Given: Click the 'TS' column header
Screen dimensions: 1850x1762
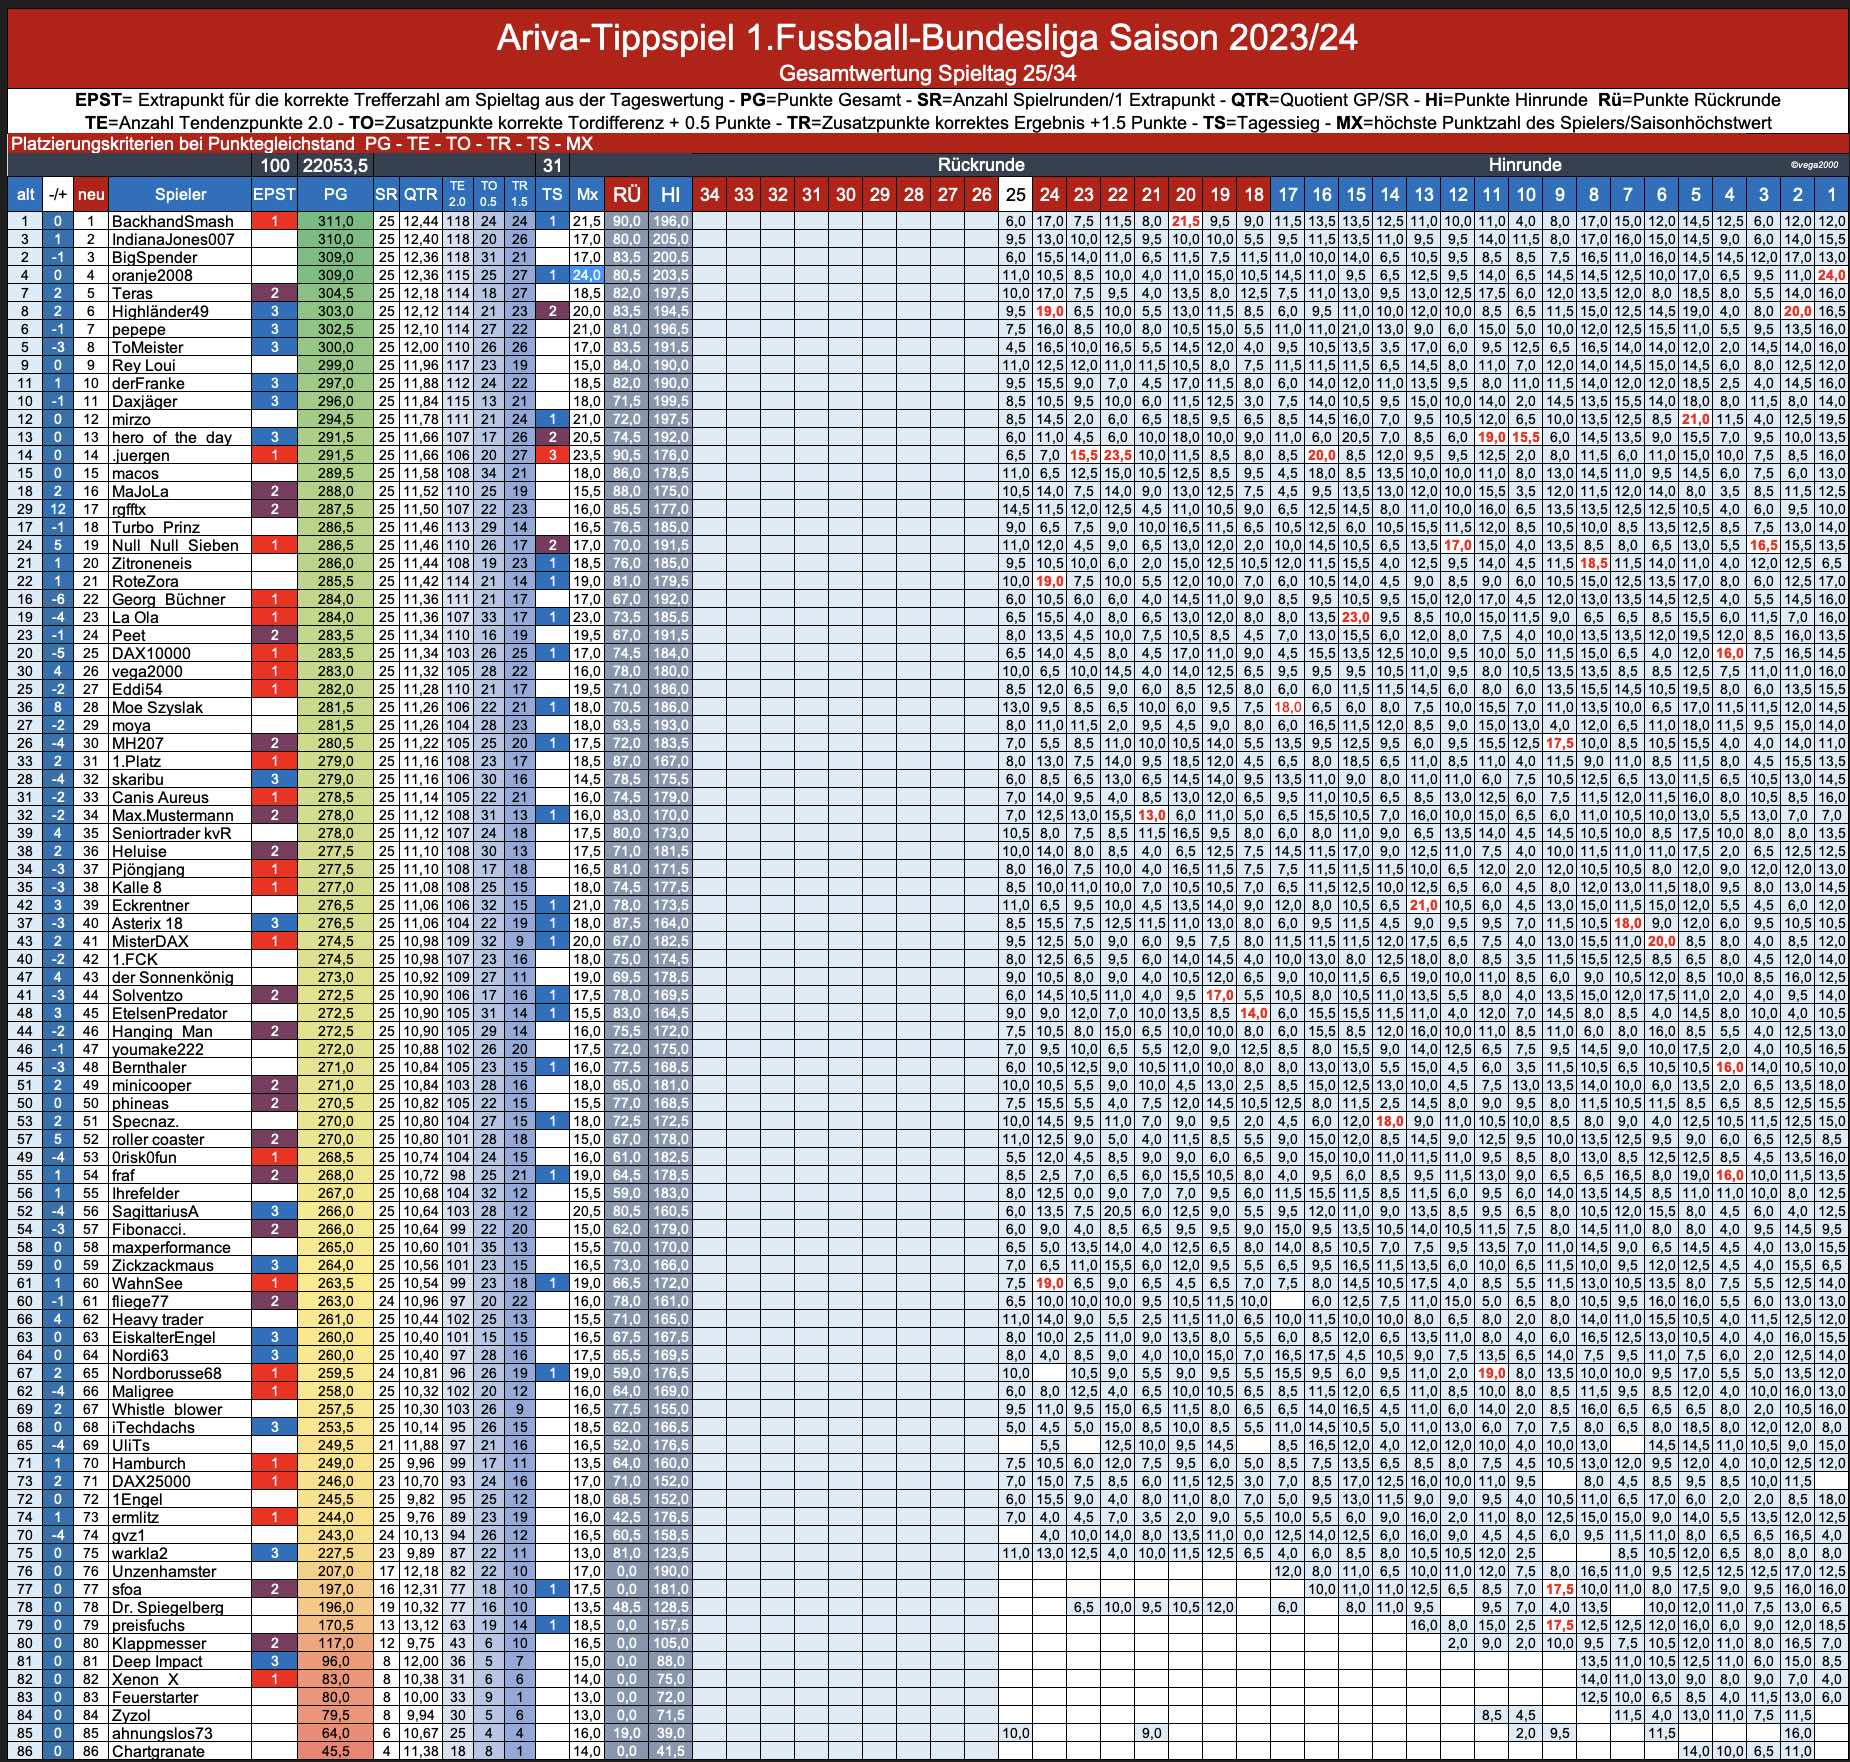Looking at the screenshot, I should coord(552,195).
